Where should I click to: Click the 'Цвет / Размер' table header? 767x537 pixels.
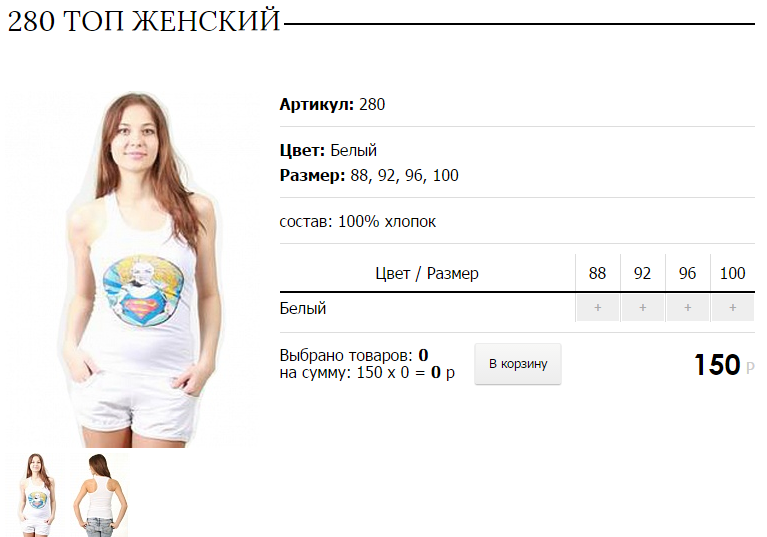pos(427,273)
